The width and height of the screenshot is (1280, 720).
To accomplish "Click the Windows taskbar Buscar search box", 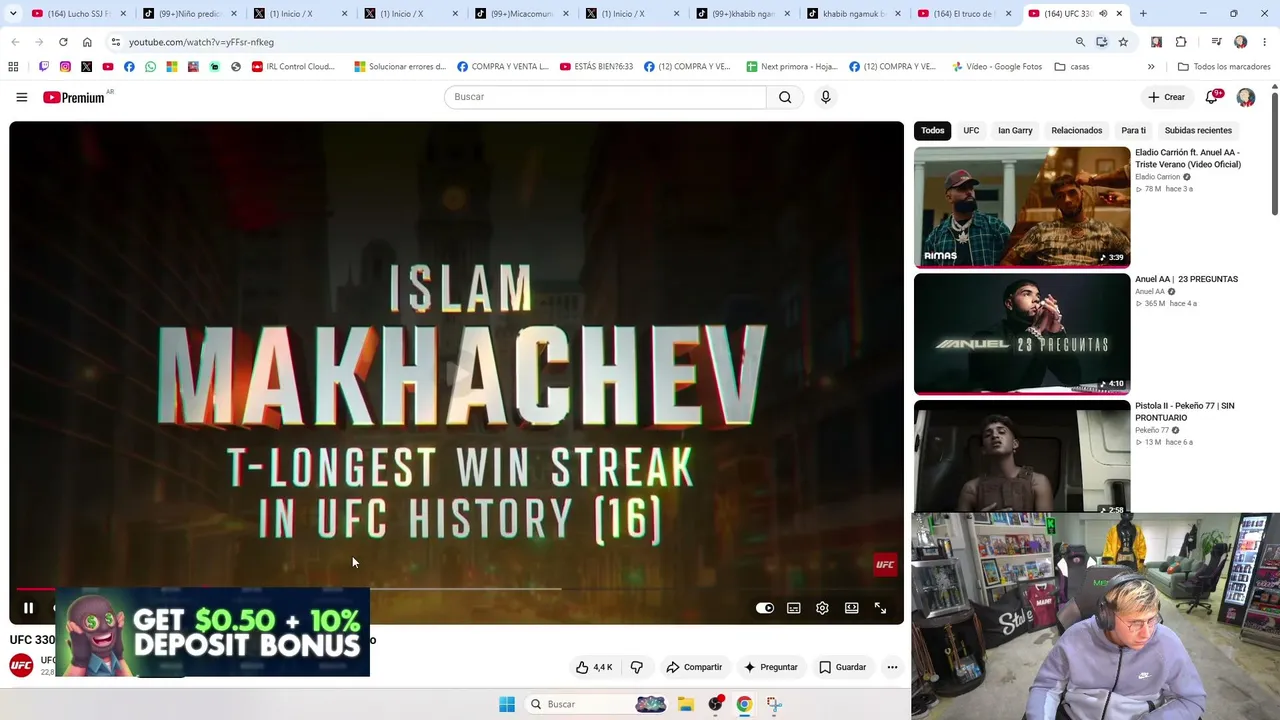I will pyautogui.click(x=596, y=704).
